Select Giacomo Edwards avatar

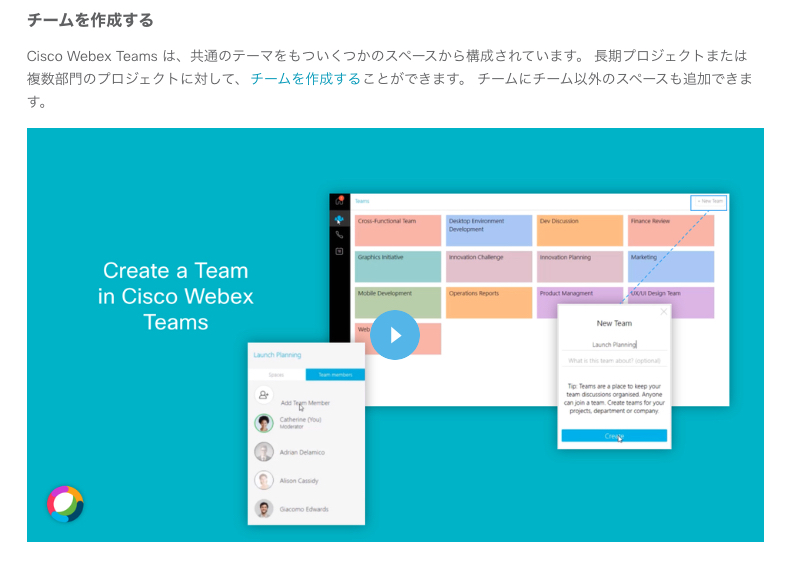pos(264,509)
